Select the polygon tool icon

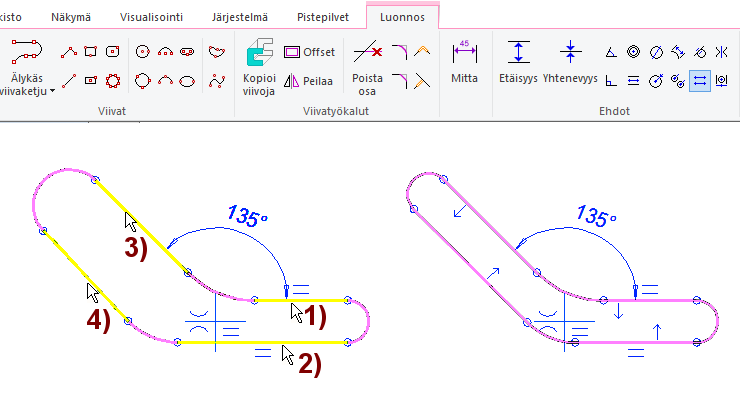pos(113,81)
